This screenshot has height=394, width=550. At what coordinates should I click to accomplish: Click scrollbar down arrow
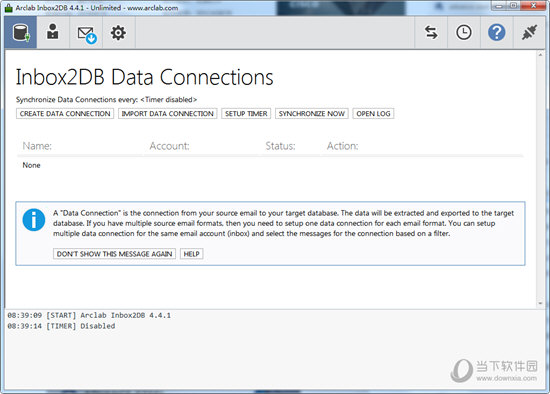click(x=541, y=303)
